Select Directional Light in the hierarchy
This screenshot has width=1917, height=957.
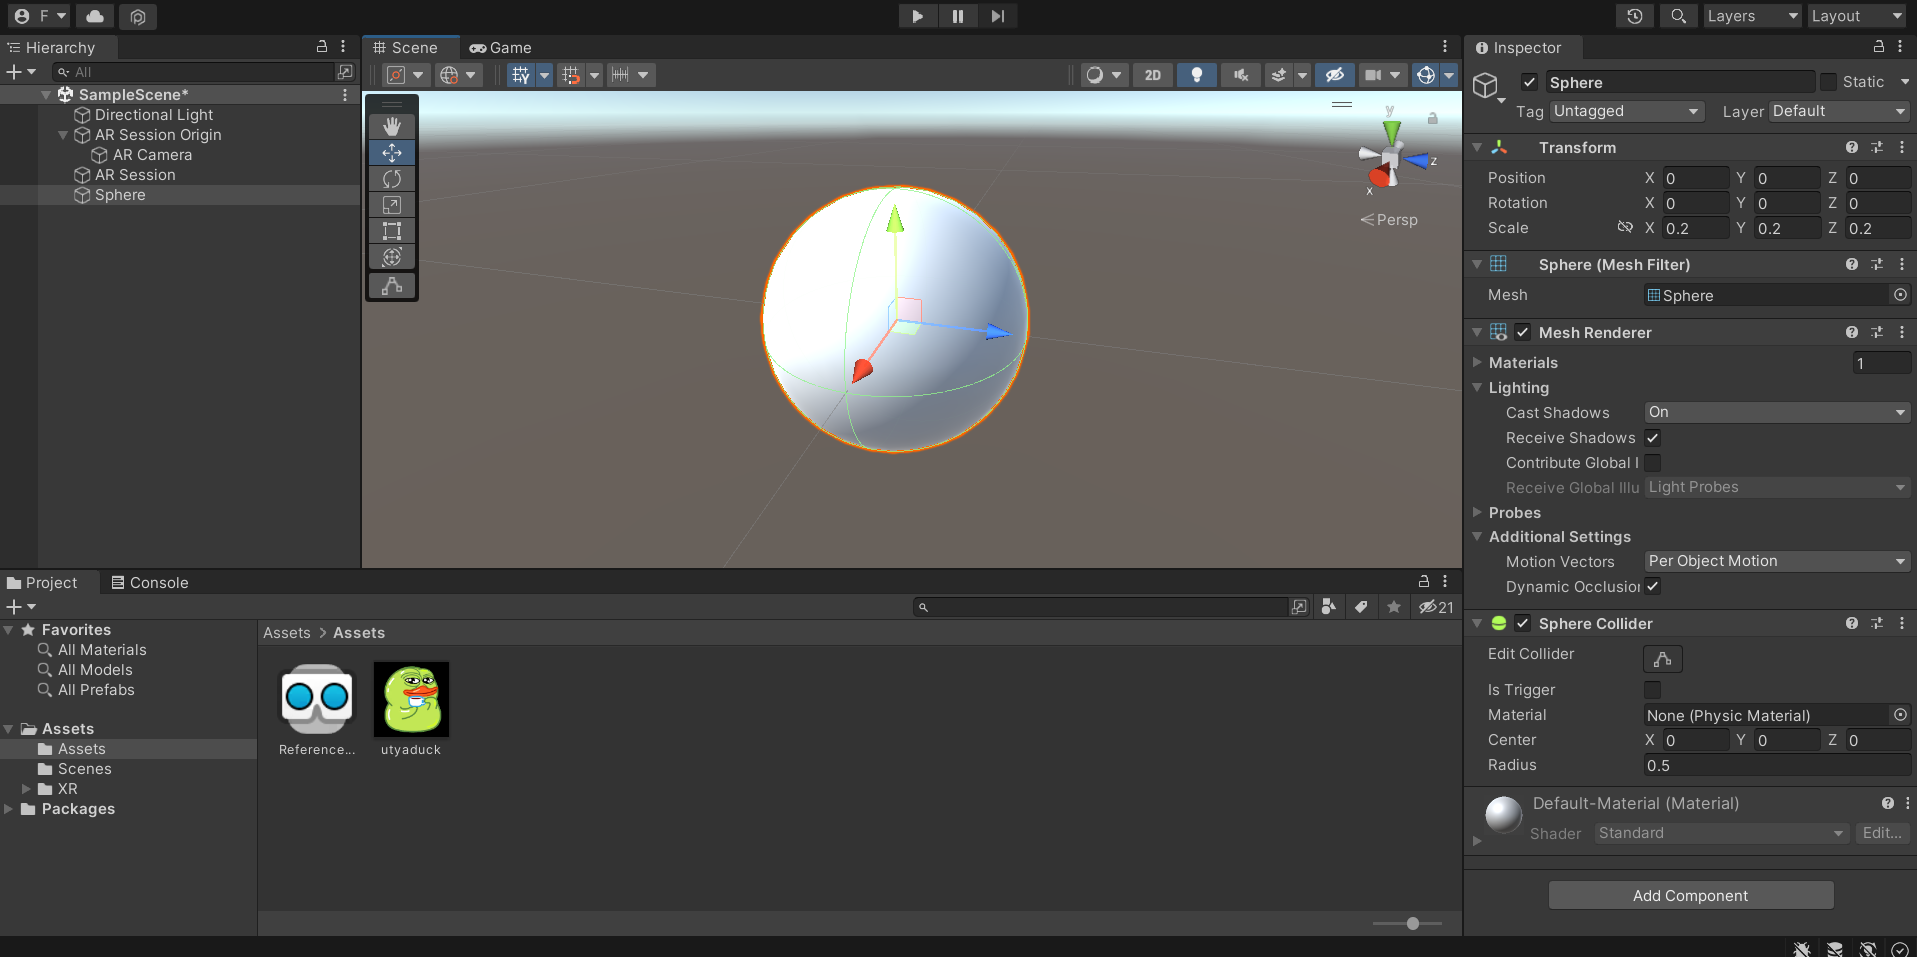pyautogui.click(x=154, y=115)
